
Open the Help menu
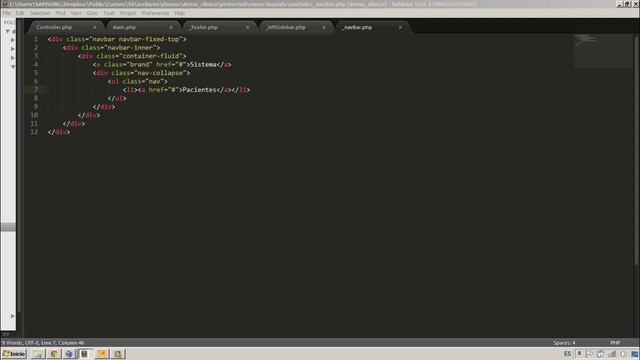[x=180, y=13]
